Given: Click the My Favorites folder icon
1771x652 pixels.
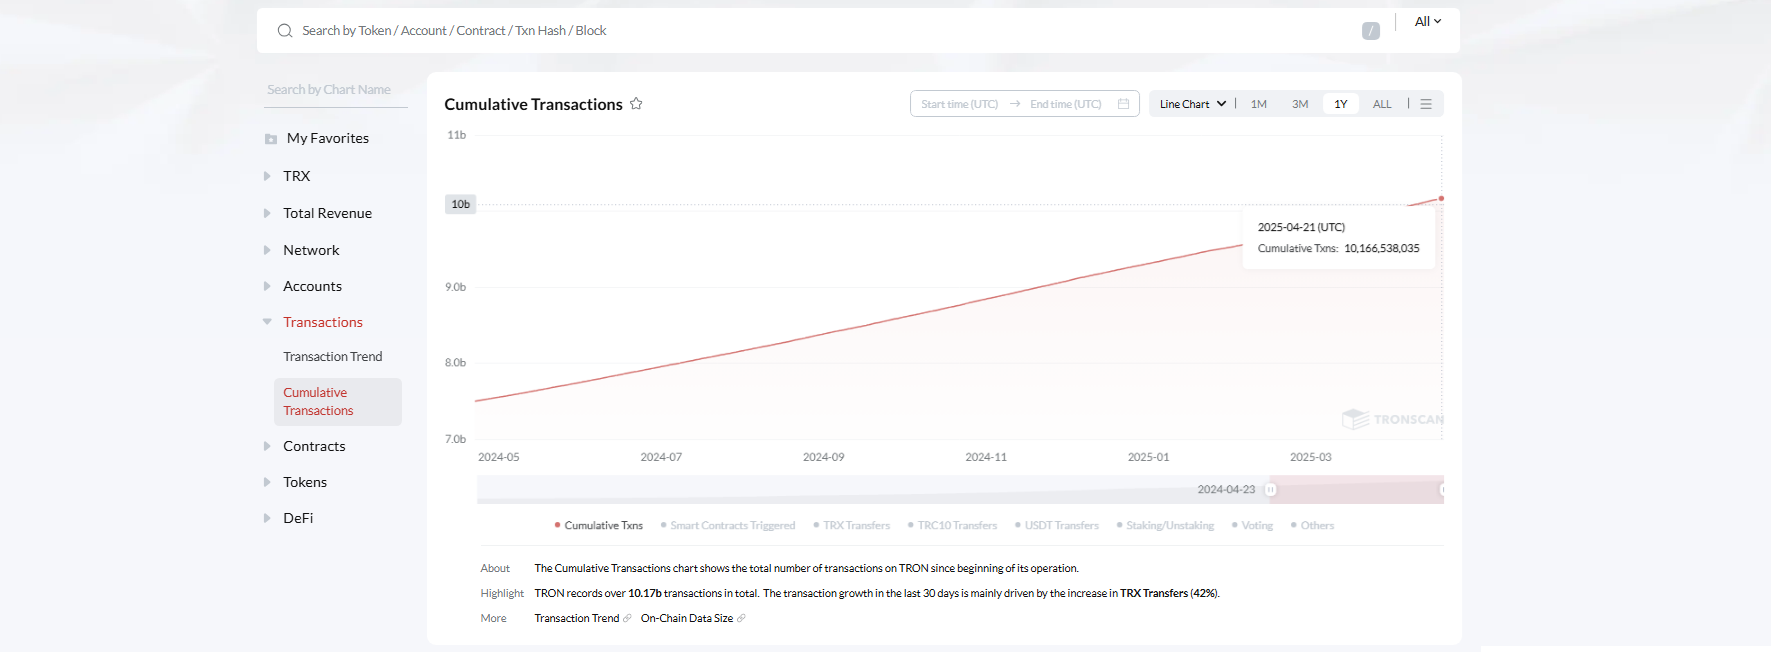Looking at the screenshot, I should pos(271,139).
